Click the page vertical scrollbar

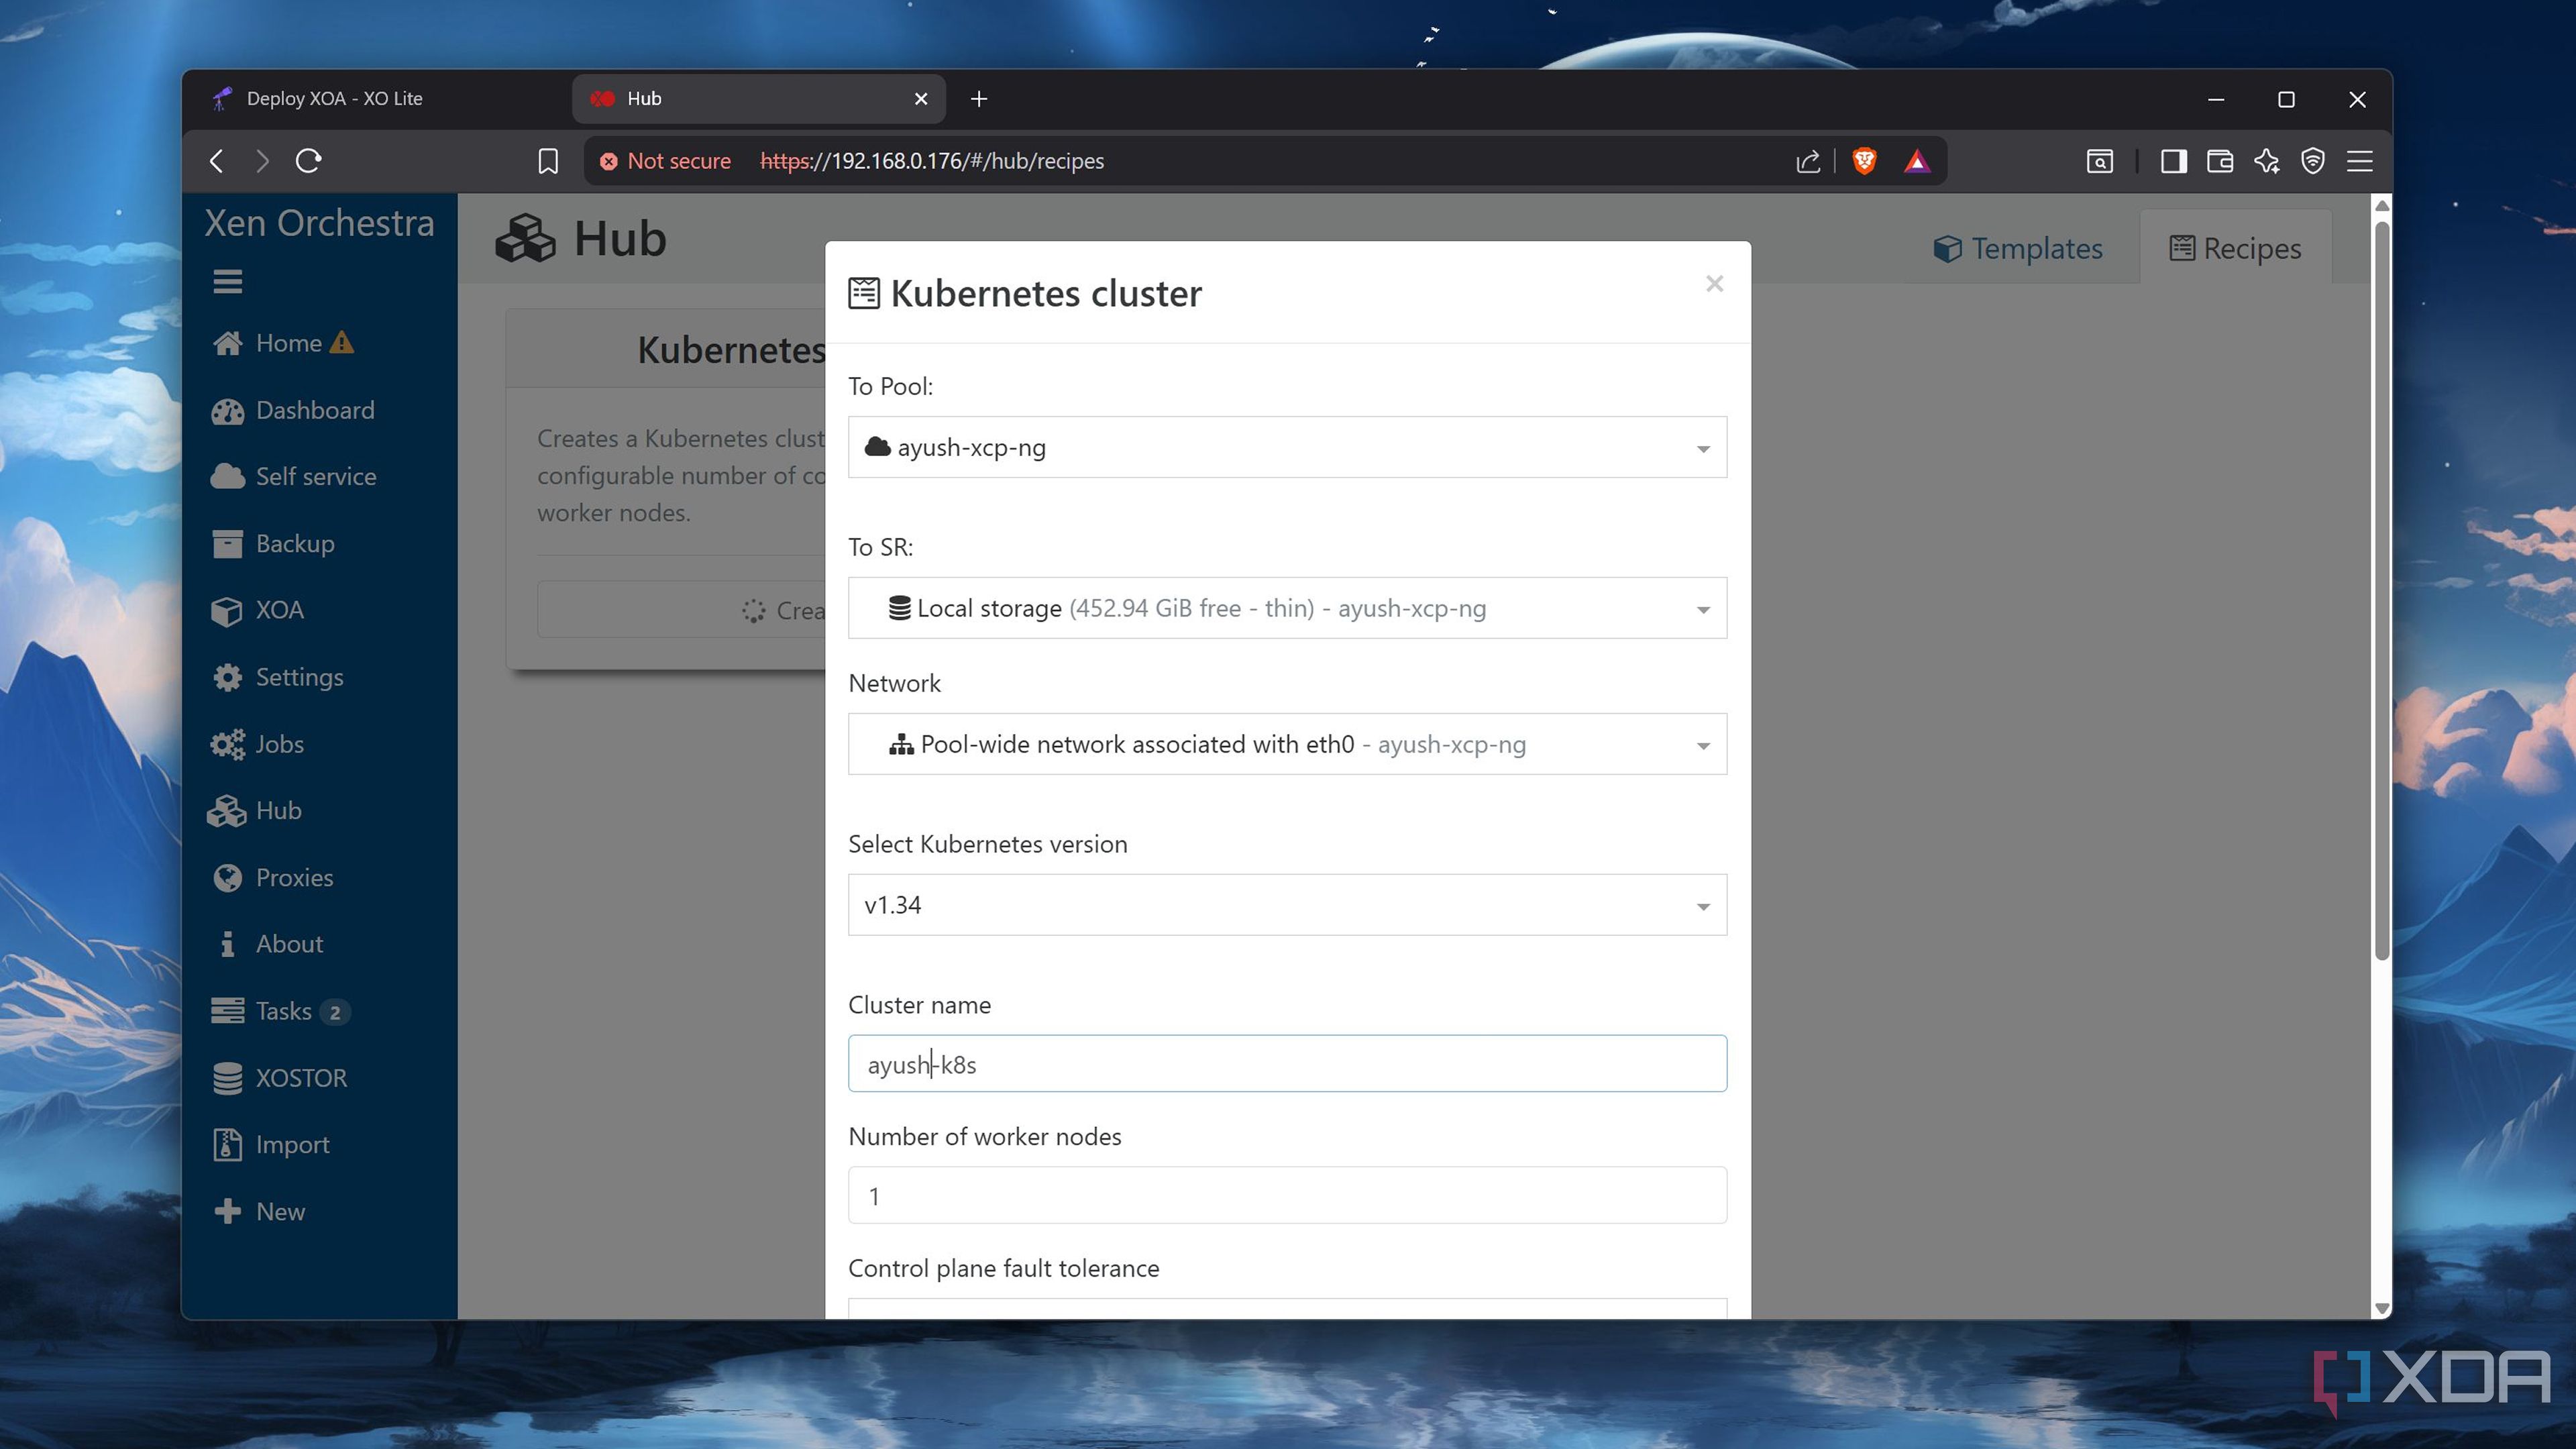tap(2381, 590)
